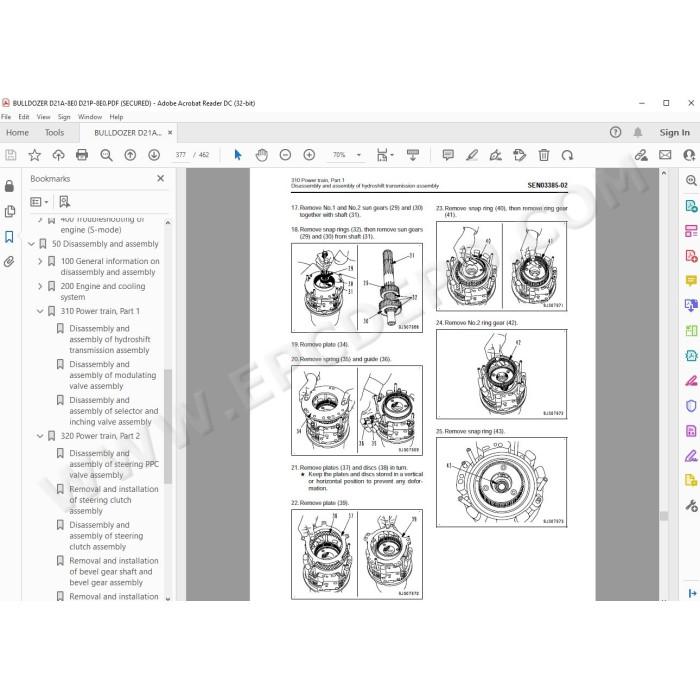The width and height of the screenshot is (700, 700).
Task: Click the Save file icon in the toolbar
Action: tap(11, 155)
